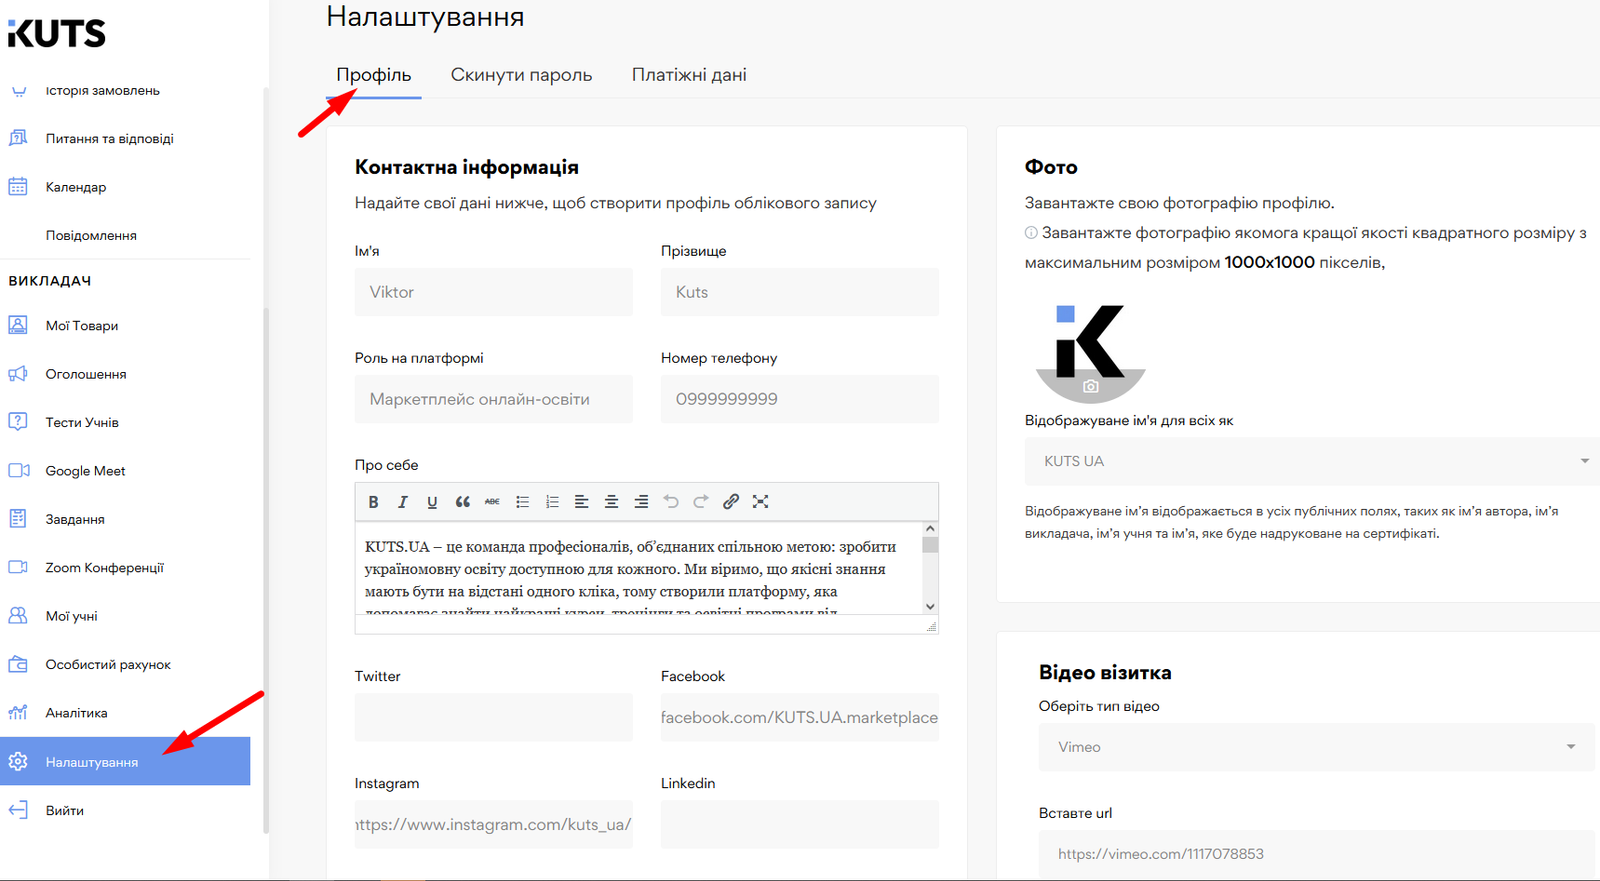Open Аналітика in the sidebar
Screen dimensions: 1600x881
coord(76,713)
